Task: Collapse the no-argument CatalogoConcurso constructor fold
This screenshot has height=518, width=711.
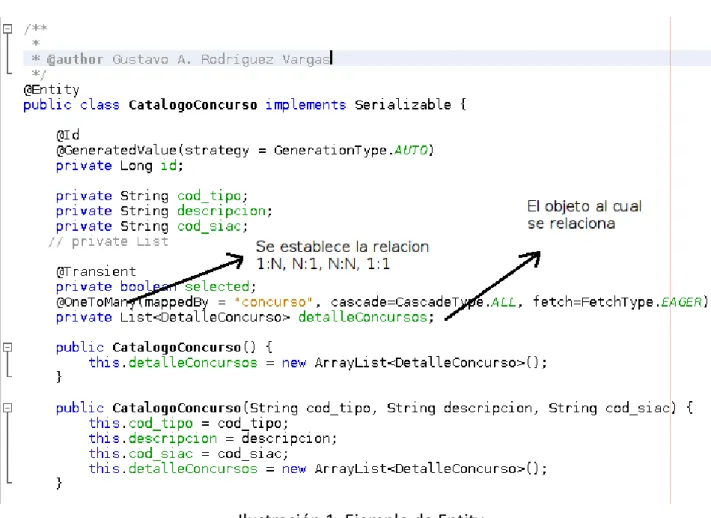Action: coord(7,347)
